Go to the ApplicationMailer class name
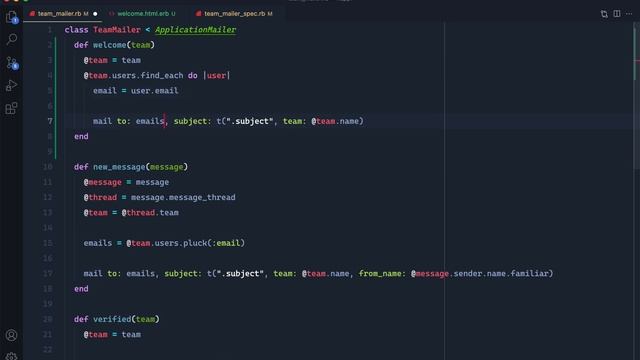Screen dimensions: 640x360 tap(195, 30)
